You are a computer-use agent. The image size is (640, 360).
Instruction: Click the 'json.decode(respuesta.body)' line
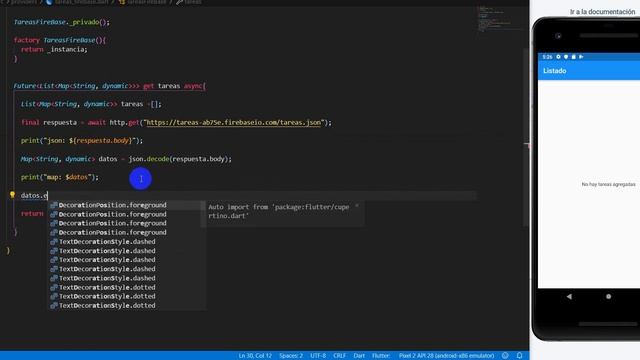tap(126, 159)
